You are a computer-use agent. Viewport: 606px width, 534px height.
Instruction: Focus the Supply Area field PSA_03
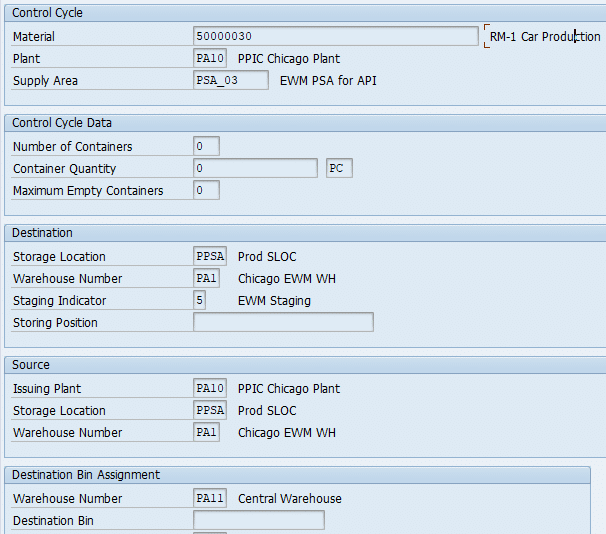(x=230, y=81)
